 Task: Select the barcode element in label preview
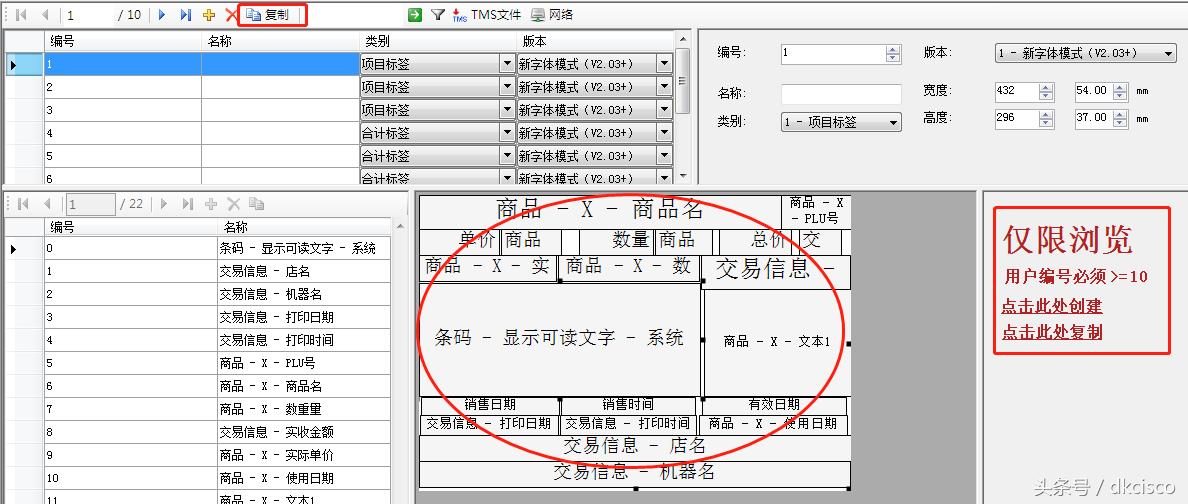[x=560, y=339]
